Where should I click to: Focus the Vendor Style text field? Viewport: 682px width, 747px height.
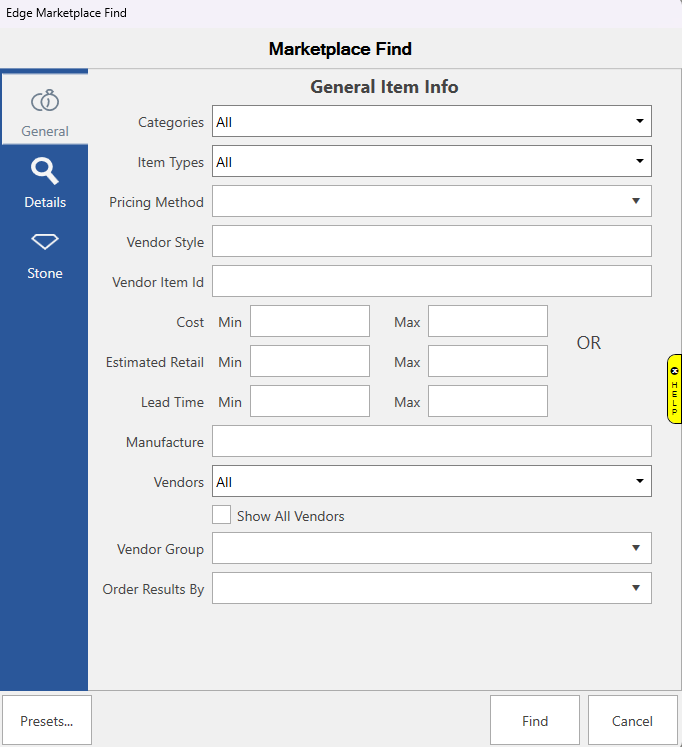(x=431, y=241)
